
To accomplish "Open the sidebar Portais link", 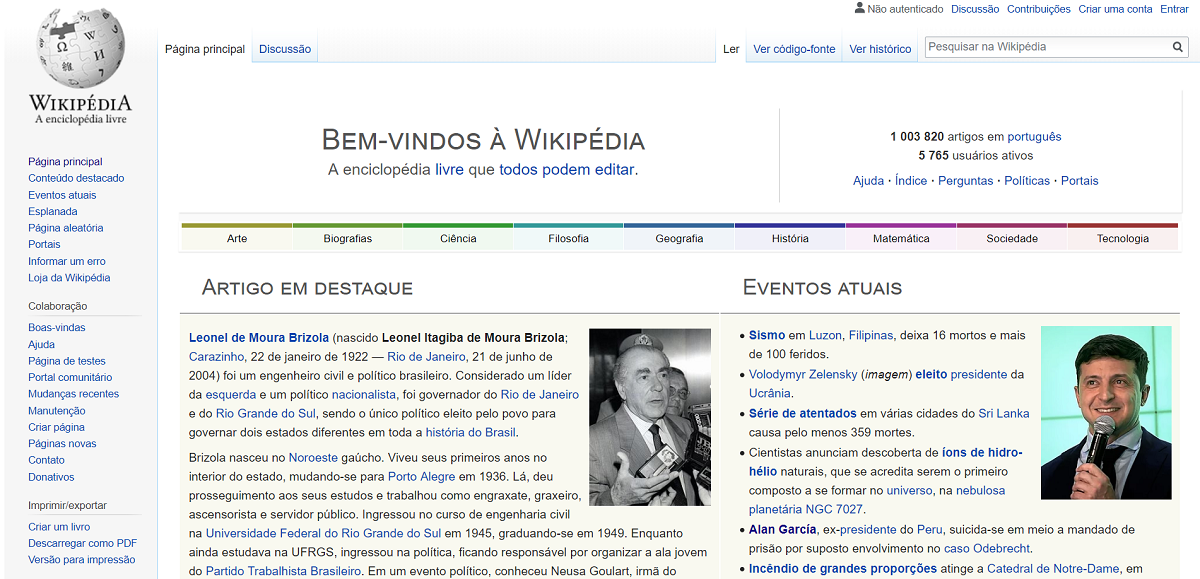I will tap(44, 244).
